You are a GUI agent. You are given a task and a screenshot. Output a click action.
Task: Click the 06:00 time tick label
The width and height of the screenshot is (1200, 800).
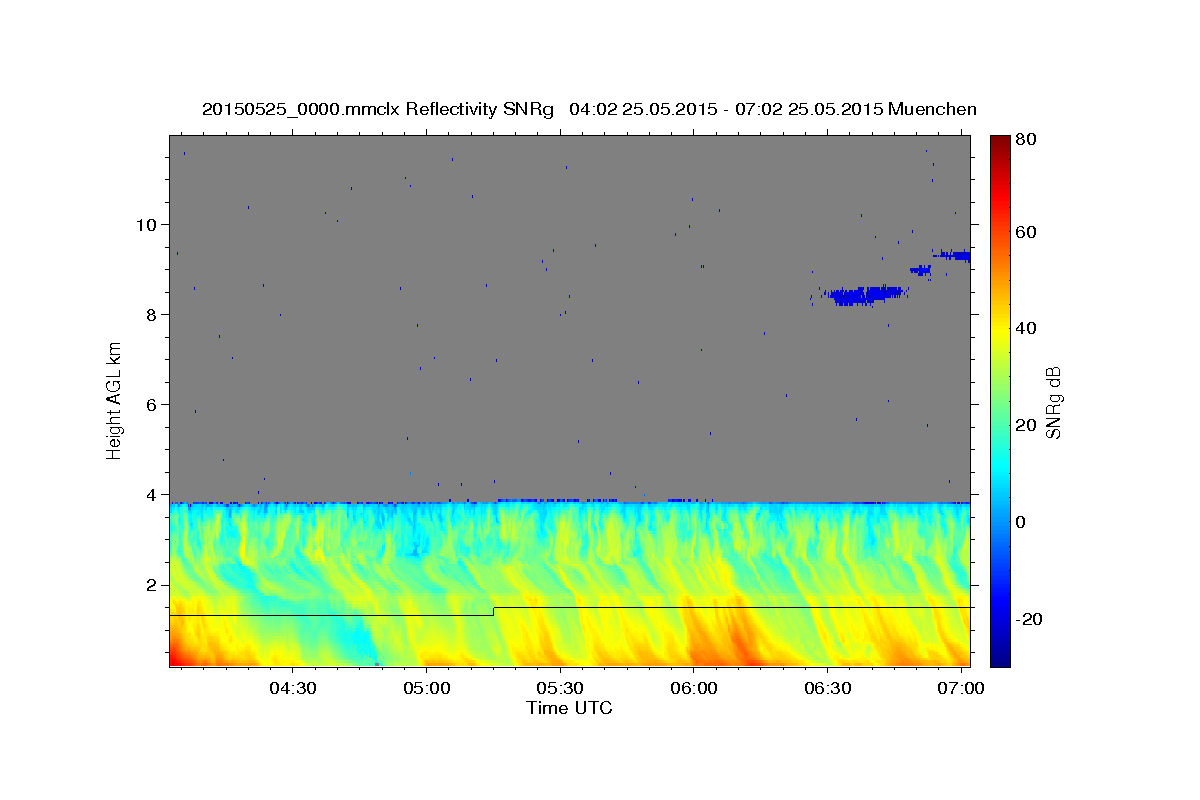coord(694,688)
